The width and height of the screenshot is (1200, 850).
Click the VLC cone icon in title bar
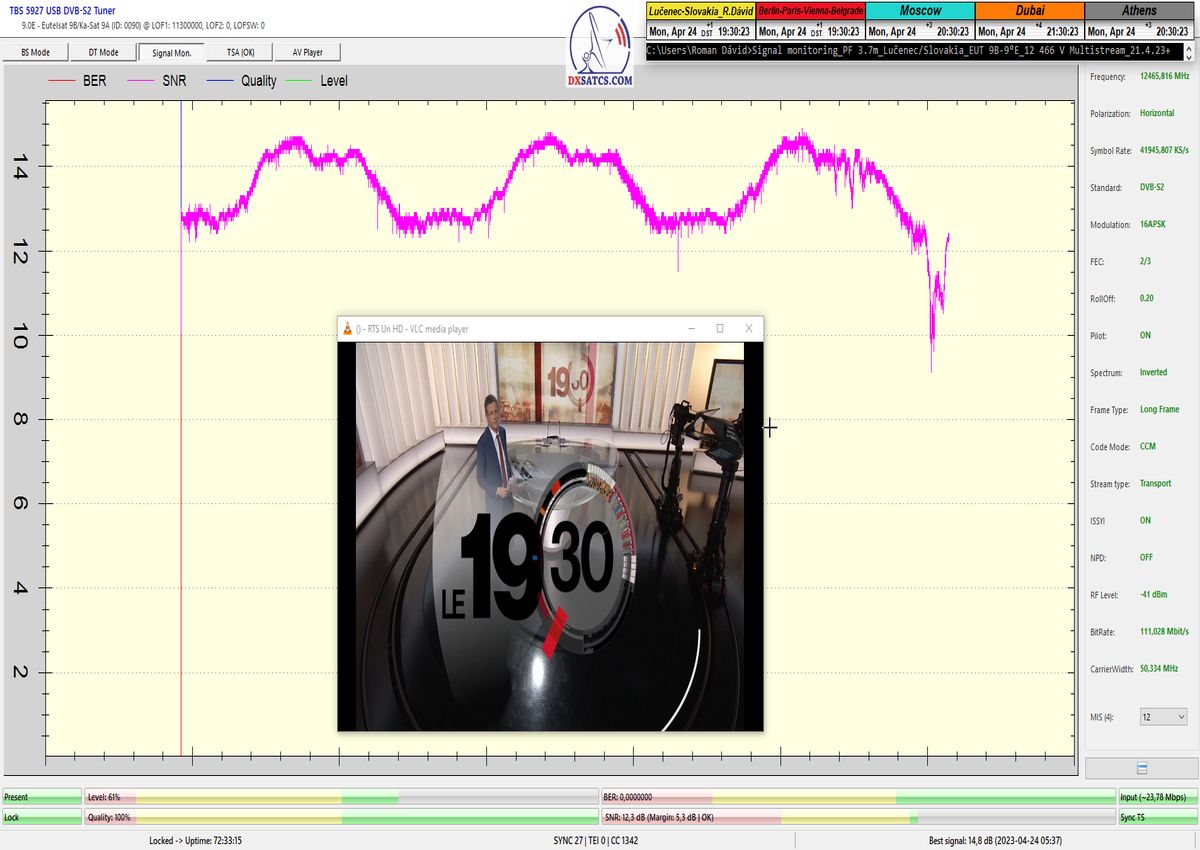click(x=347, y=328)
